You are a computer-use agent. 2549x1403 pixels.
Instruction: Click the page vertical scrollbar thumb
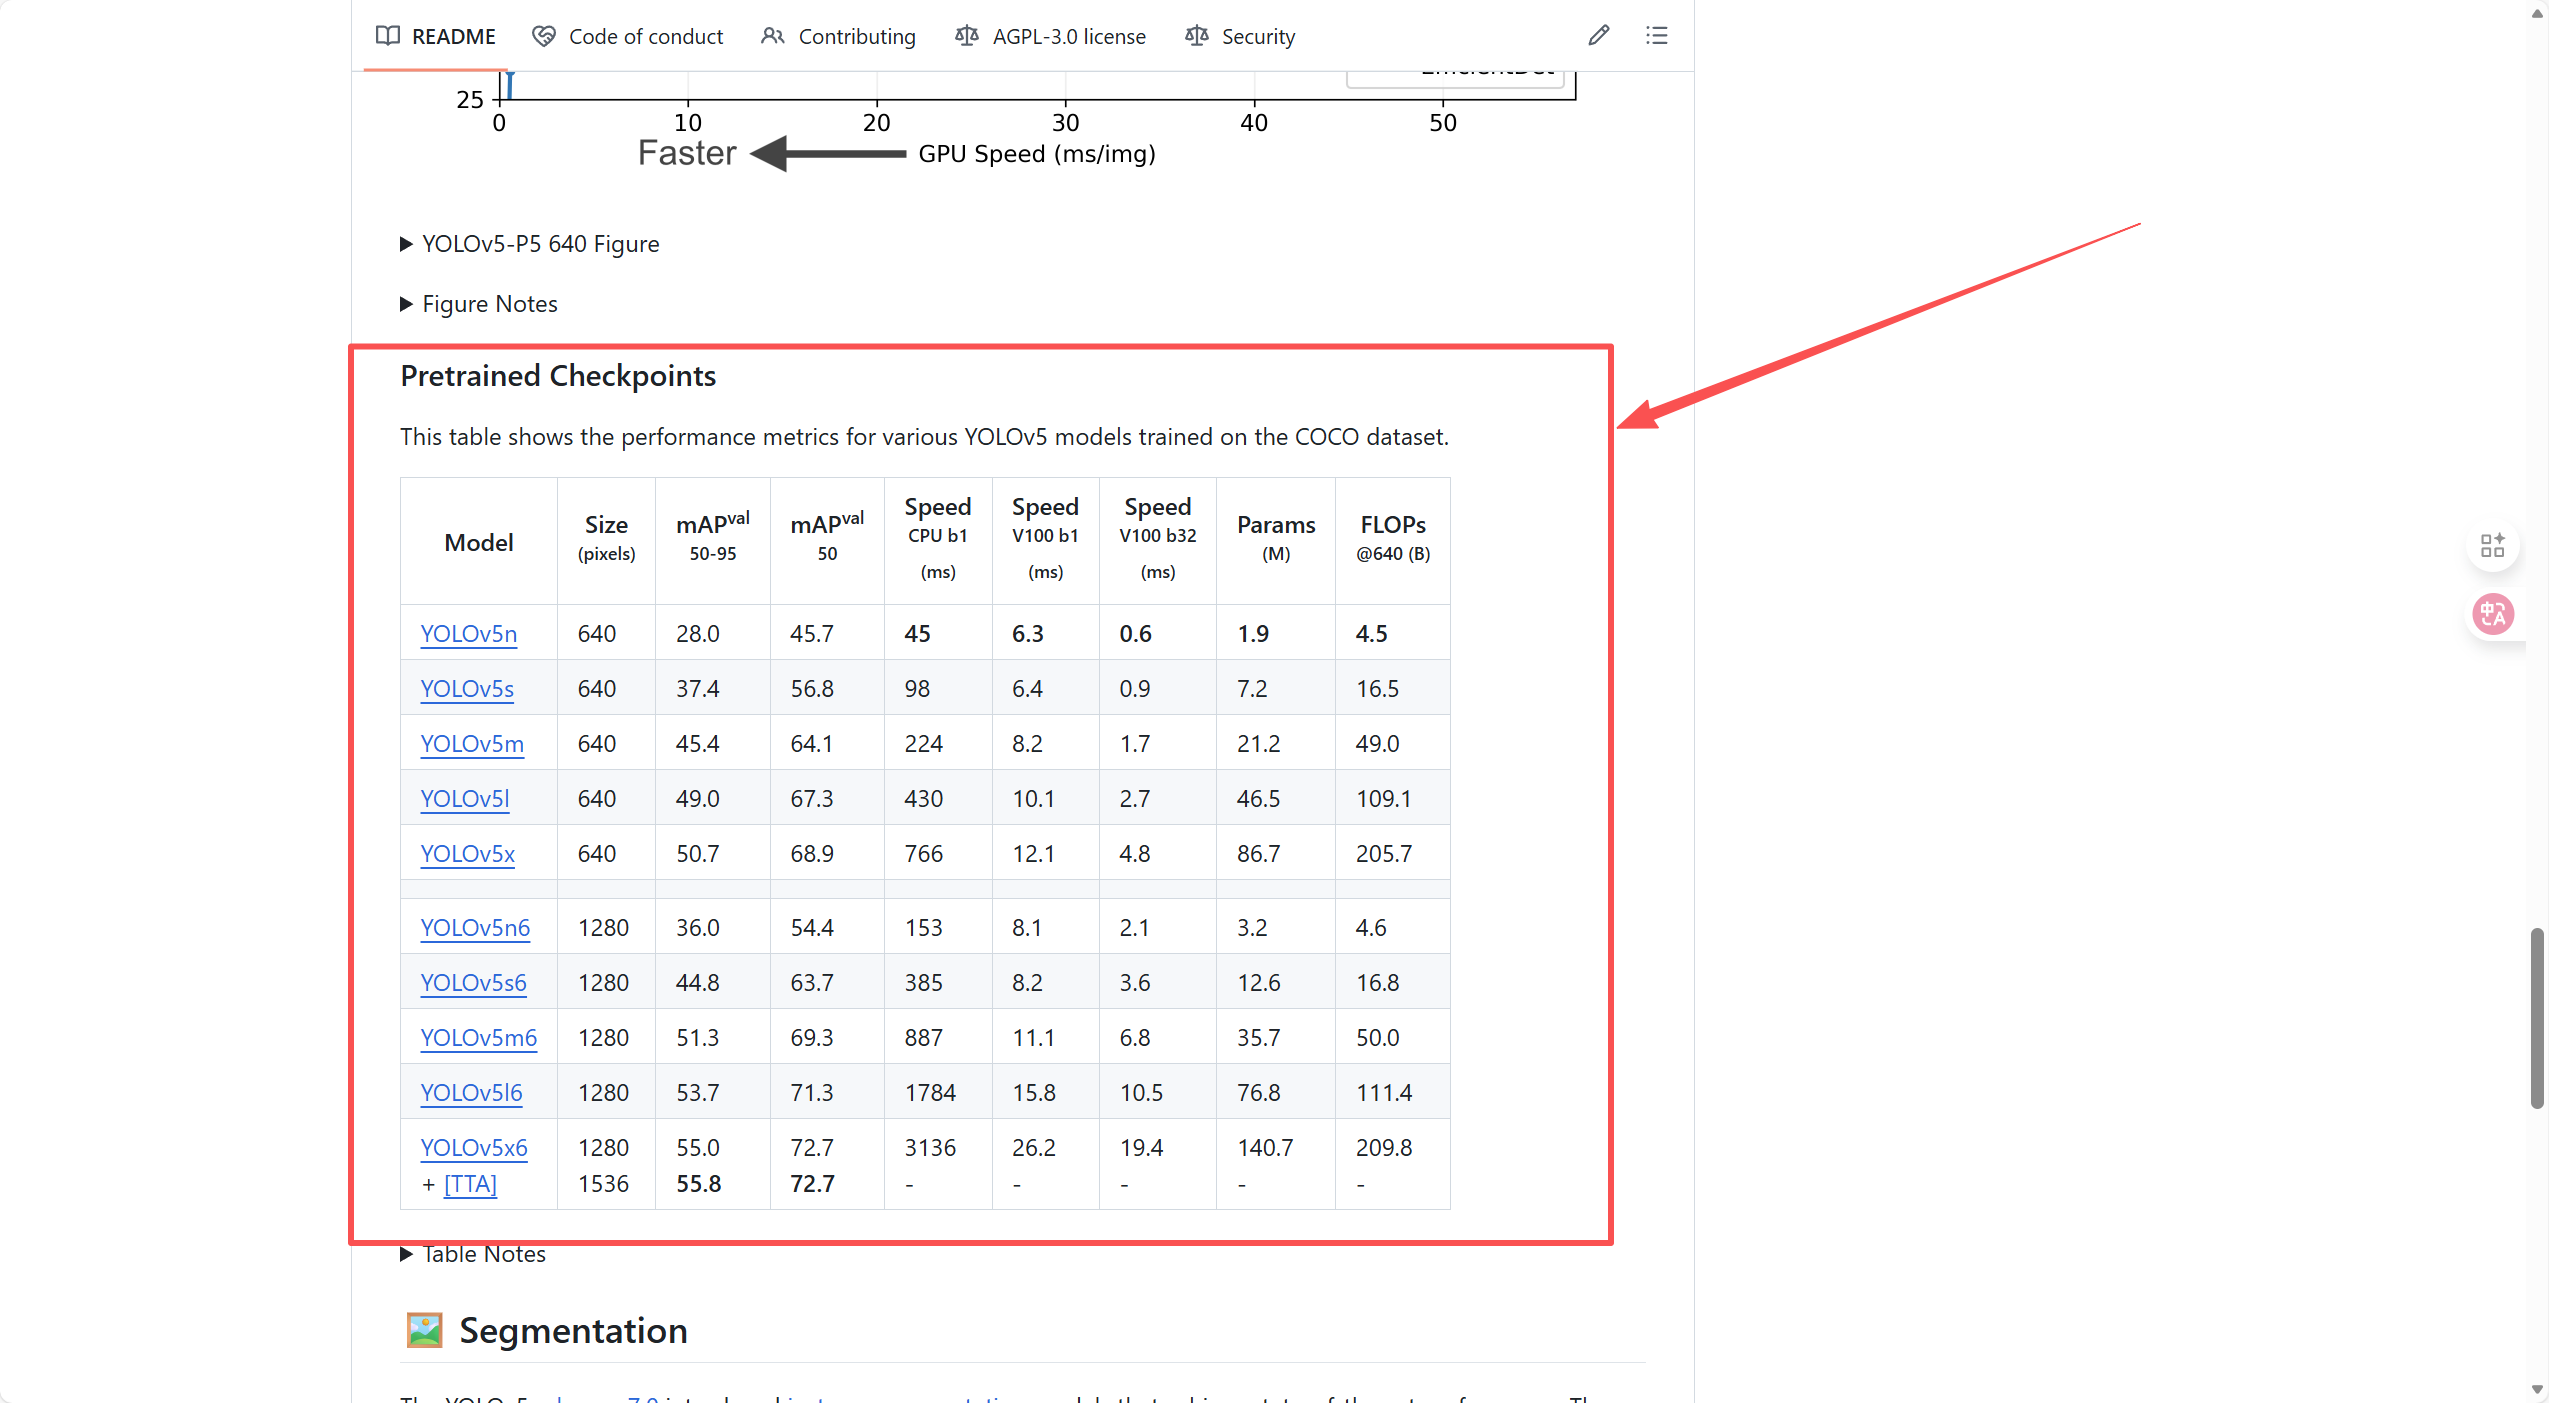[x=2536, y=1018]
